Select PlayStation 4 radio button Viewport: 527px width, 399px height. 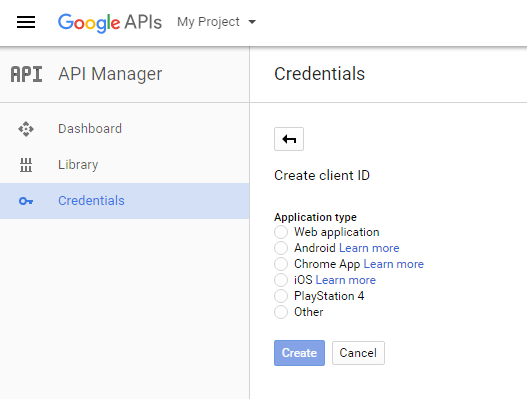tap(281, 296)
